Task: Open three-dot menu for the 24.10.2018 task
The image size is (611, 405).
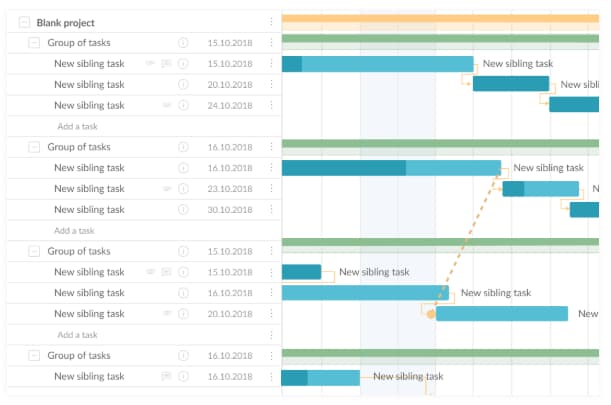Action: pos(271,105)
